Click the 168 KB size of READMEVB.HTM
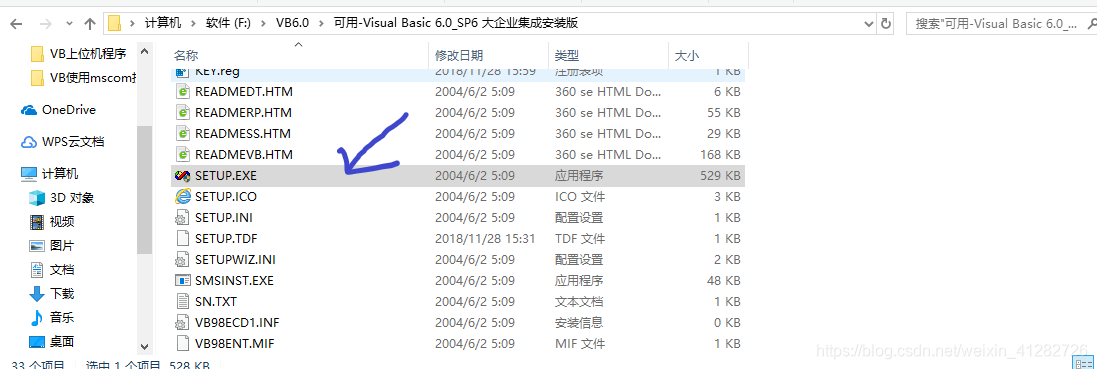 720,155
